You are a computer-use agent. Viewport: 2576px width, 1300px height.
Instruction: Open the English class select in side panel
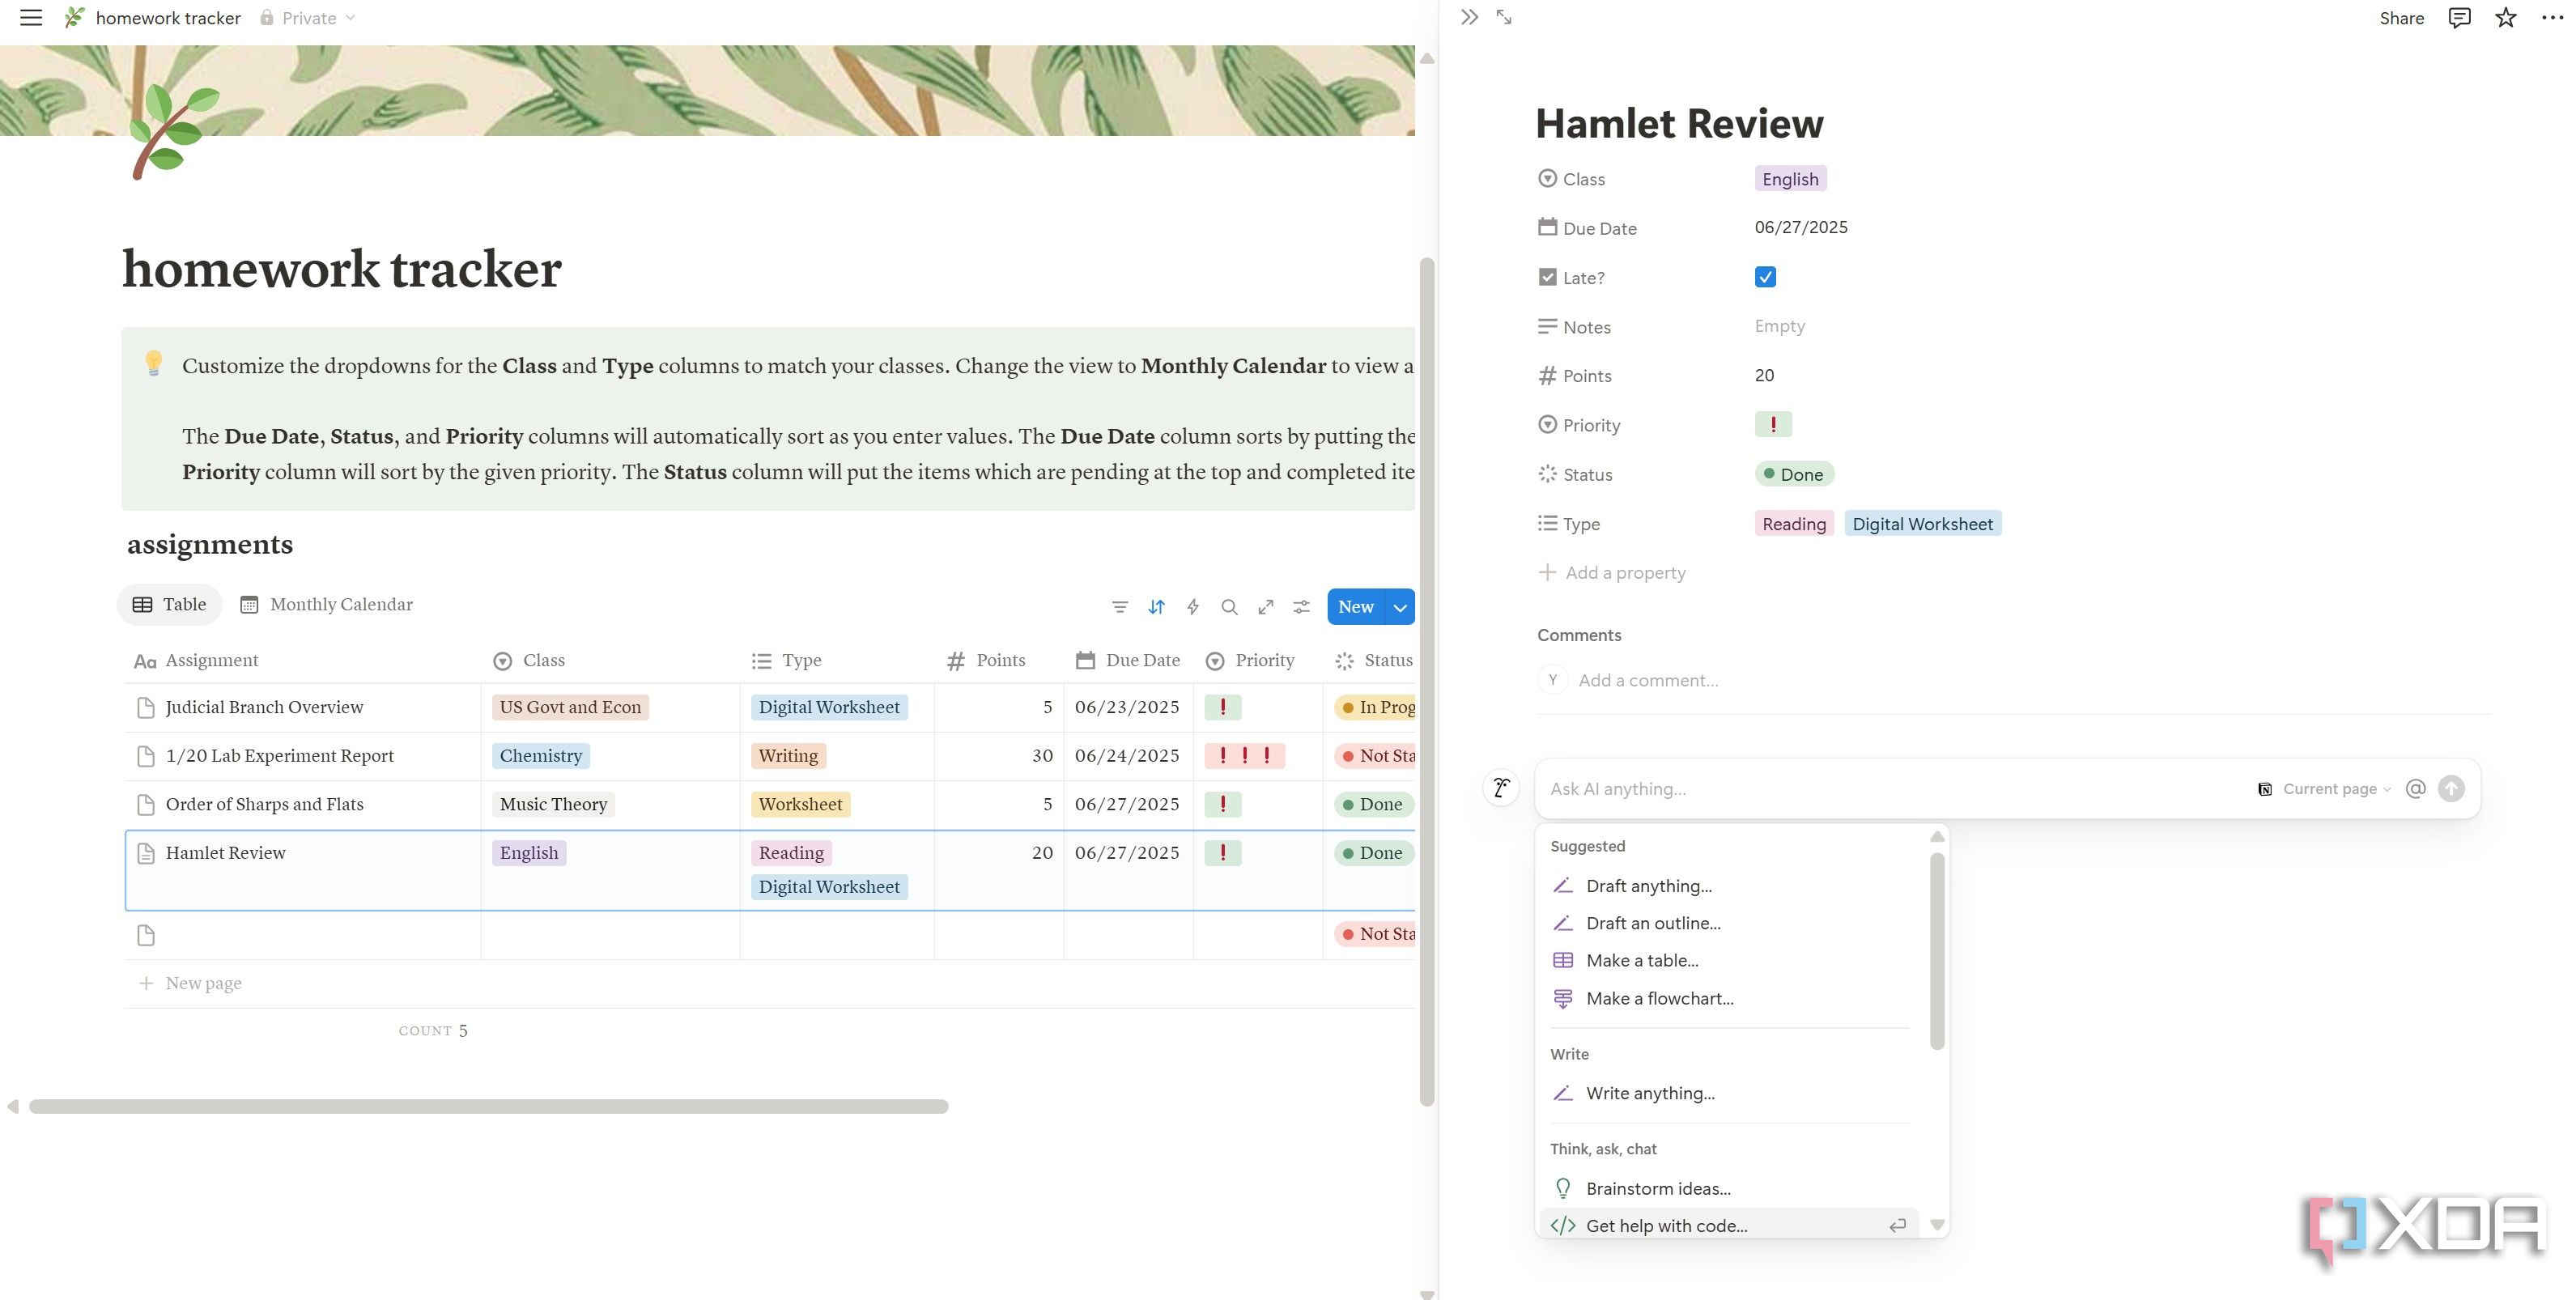(1790, 179)
